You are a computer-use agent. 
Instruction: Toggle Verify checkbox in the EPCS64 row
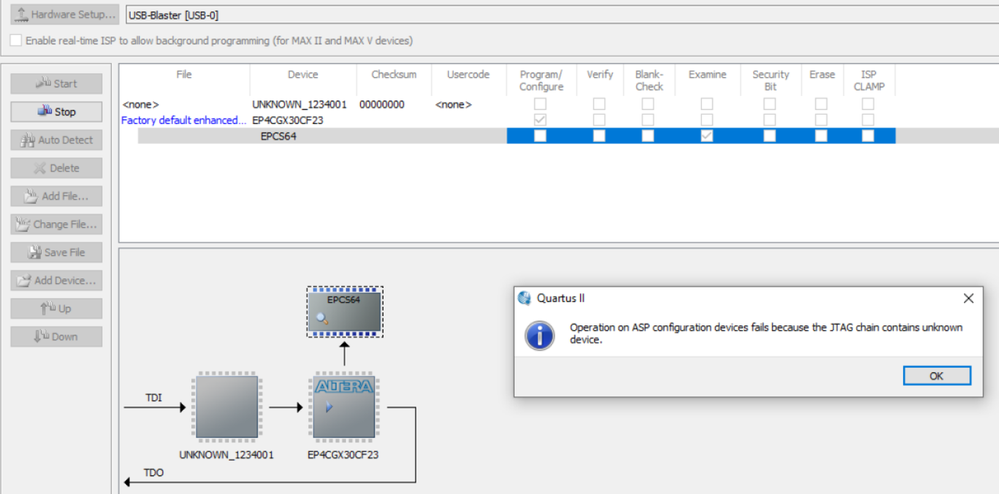[599, 136]
